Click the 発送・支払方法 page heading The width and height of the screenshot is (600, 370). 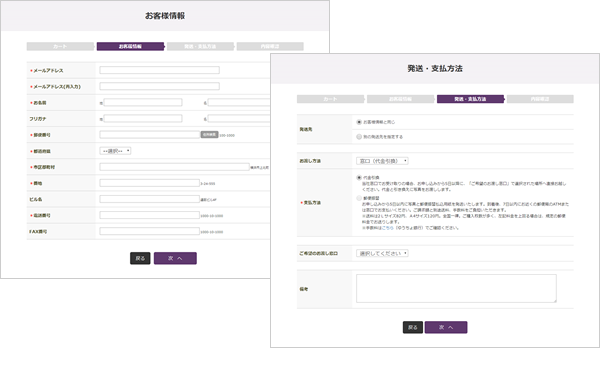(x=435, y=68)
